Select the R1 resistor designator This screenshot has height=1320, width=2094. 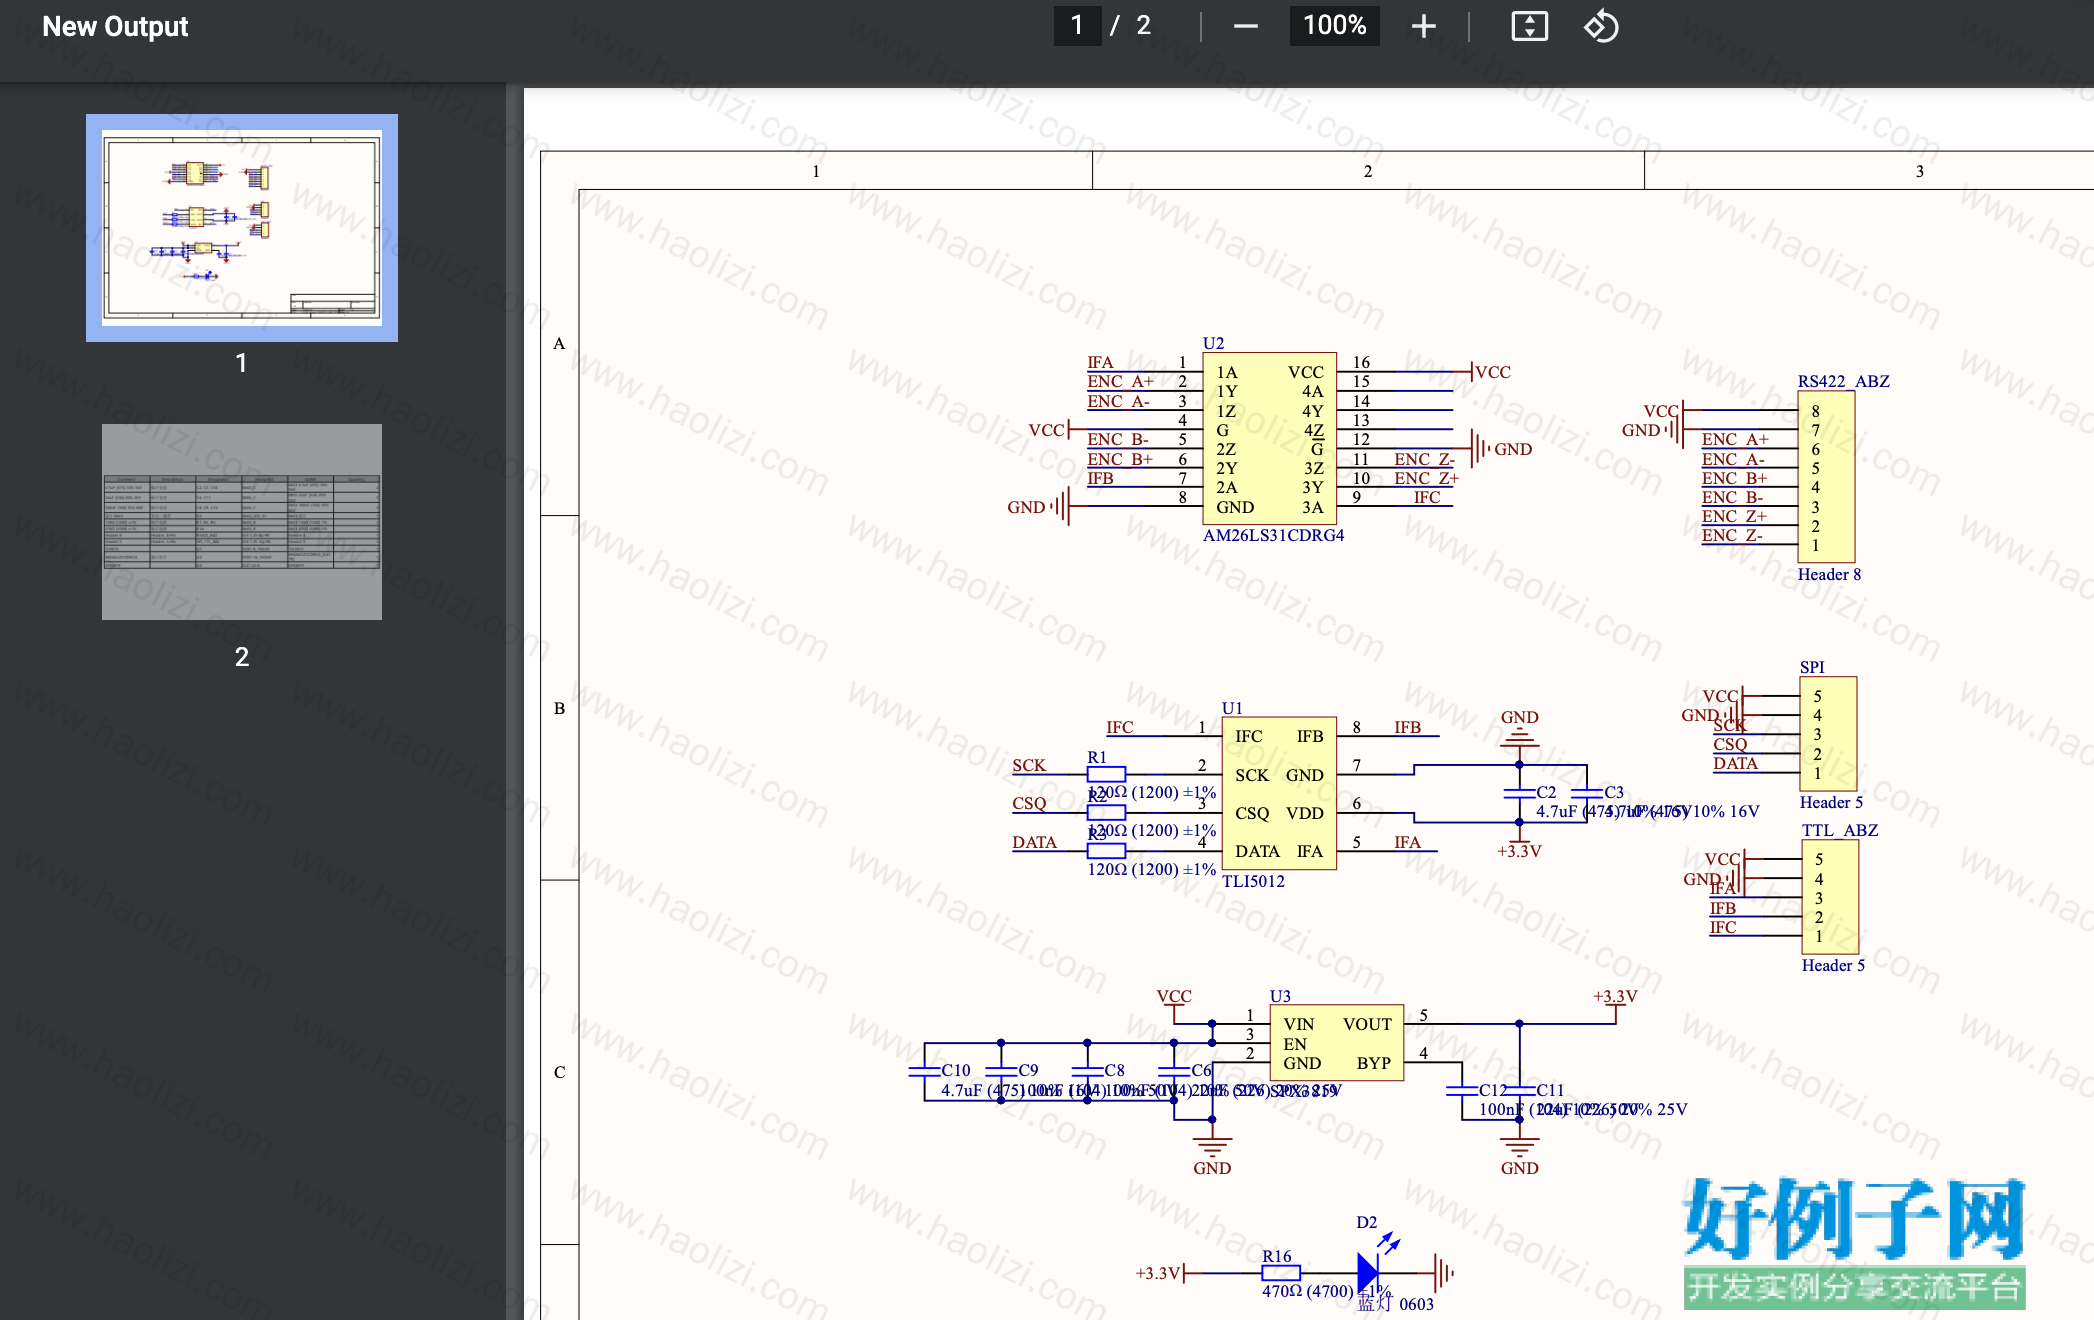pyautogui.click(x=1097, y=757)
